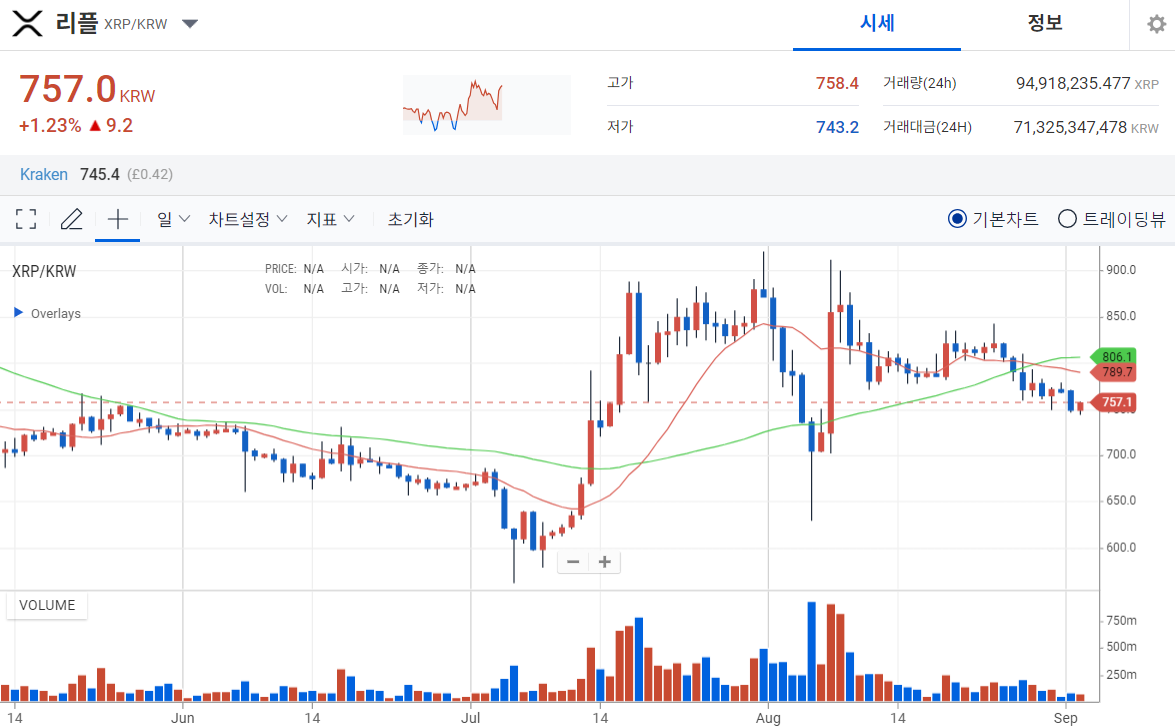Click the 757.0 KRW current price
This screenshot has width=1175, height=728.
[87, 90]
